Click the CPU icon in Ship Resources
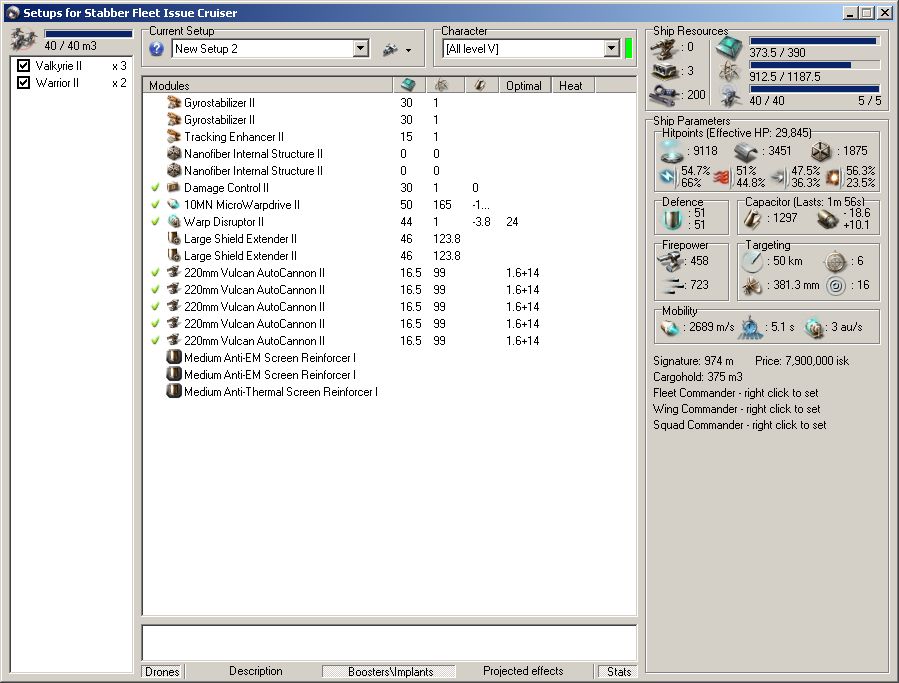 click(729, 46)
